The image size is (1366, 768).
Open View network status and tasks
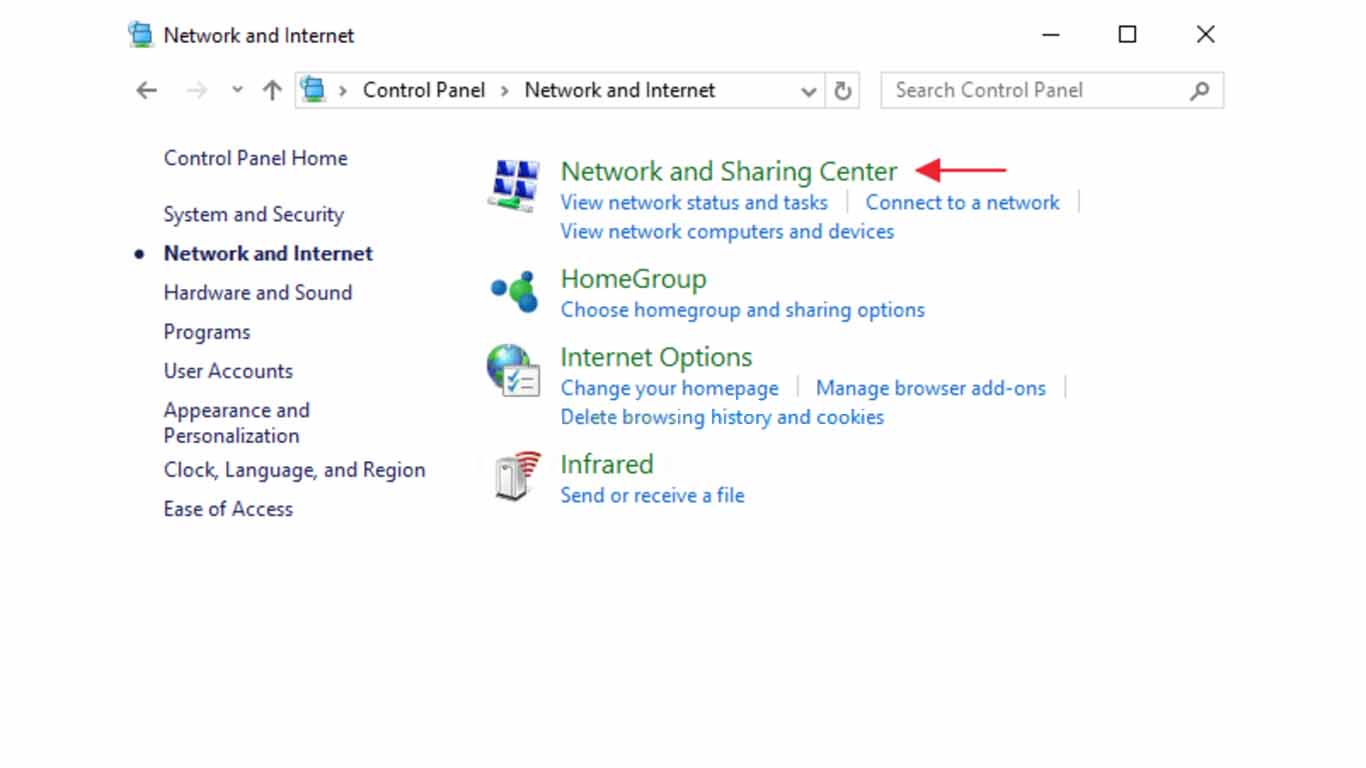click(694, 202)
